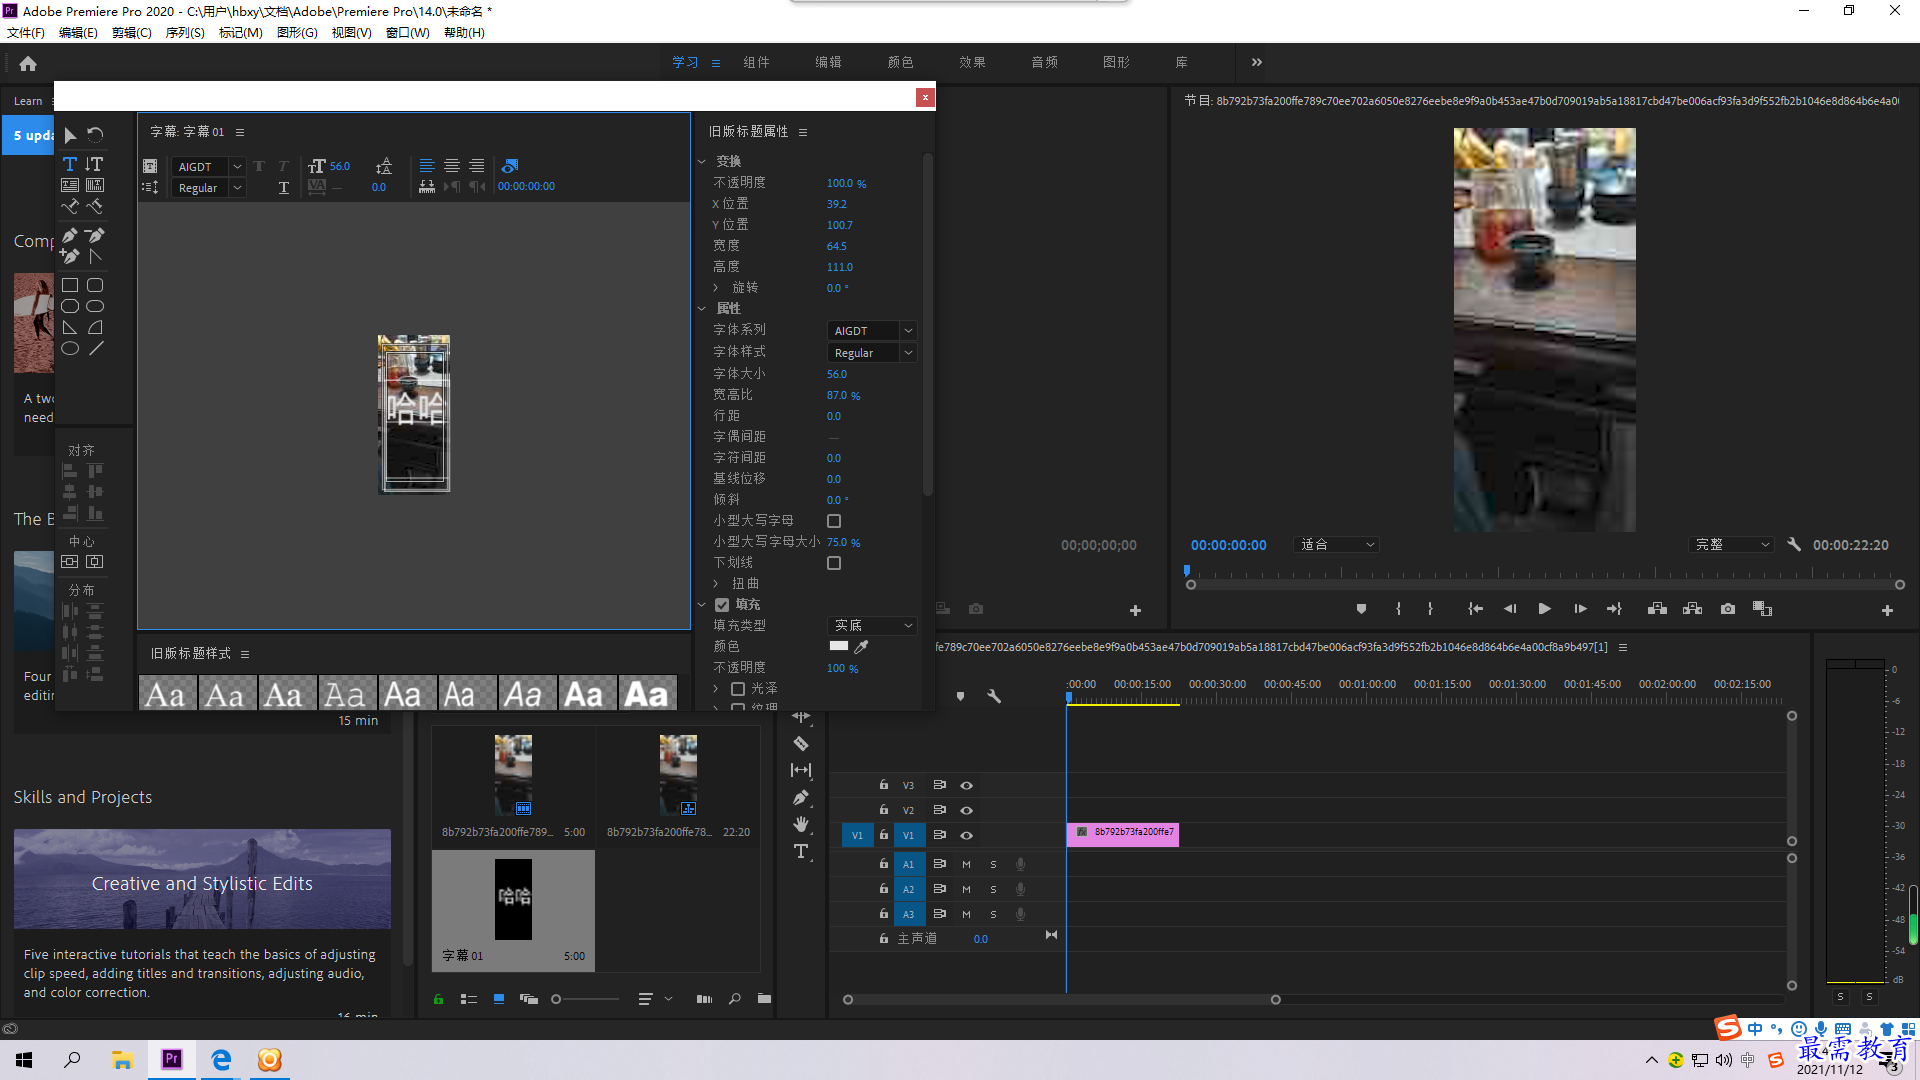Open the 适合 zoom level dropdown
The height and width of the screenshot is (1080, 1920).
[x=1337, y=545]
